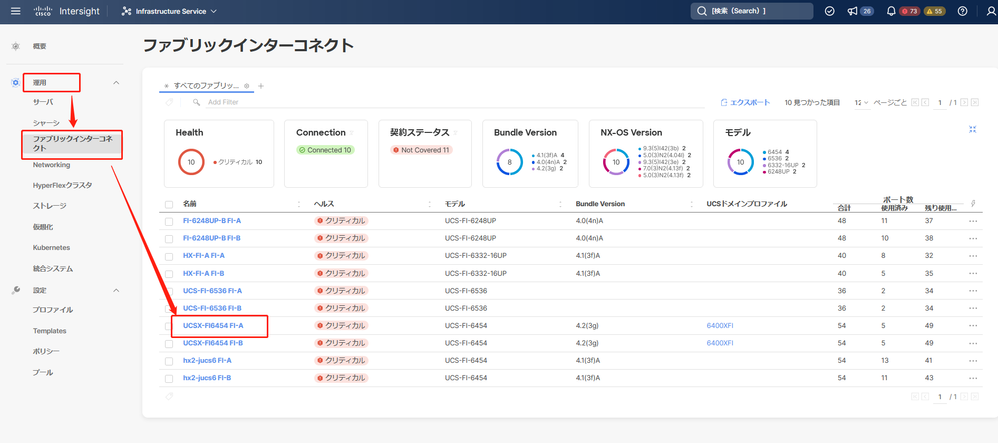998x443 pixels.
Task: Go to previous page icon at top
Action: (925, 102)
